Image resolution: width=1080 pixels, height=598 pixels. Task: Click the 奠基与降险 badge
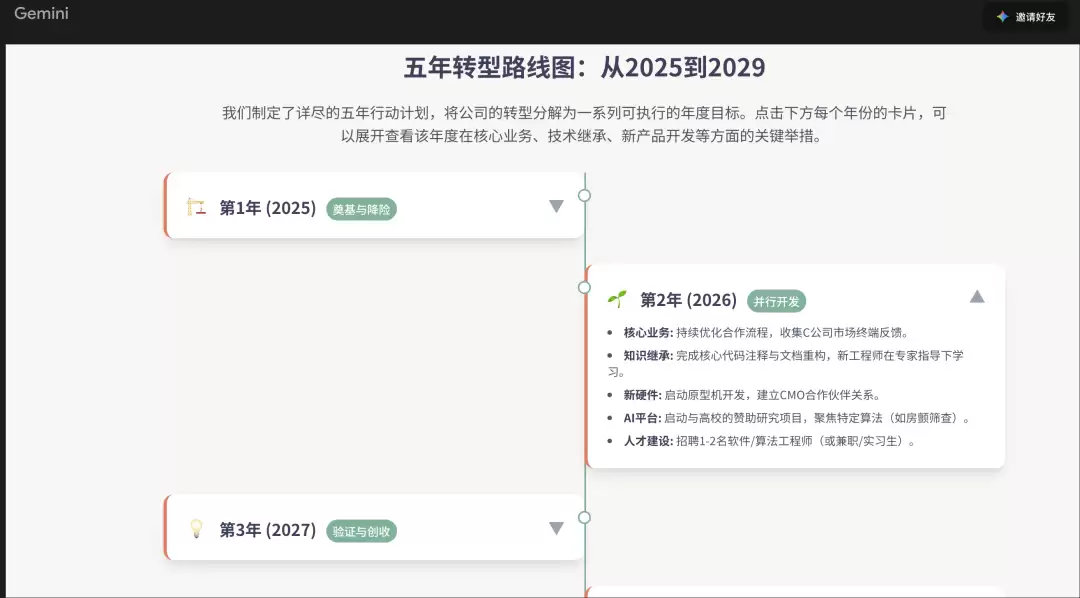(x=362, y=209)
